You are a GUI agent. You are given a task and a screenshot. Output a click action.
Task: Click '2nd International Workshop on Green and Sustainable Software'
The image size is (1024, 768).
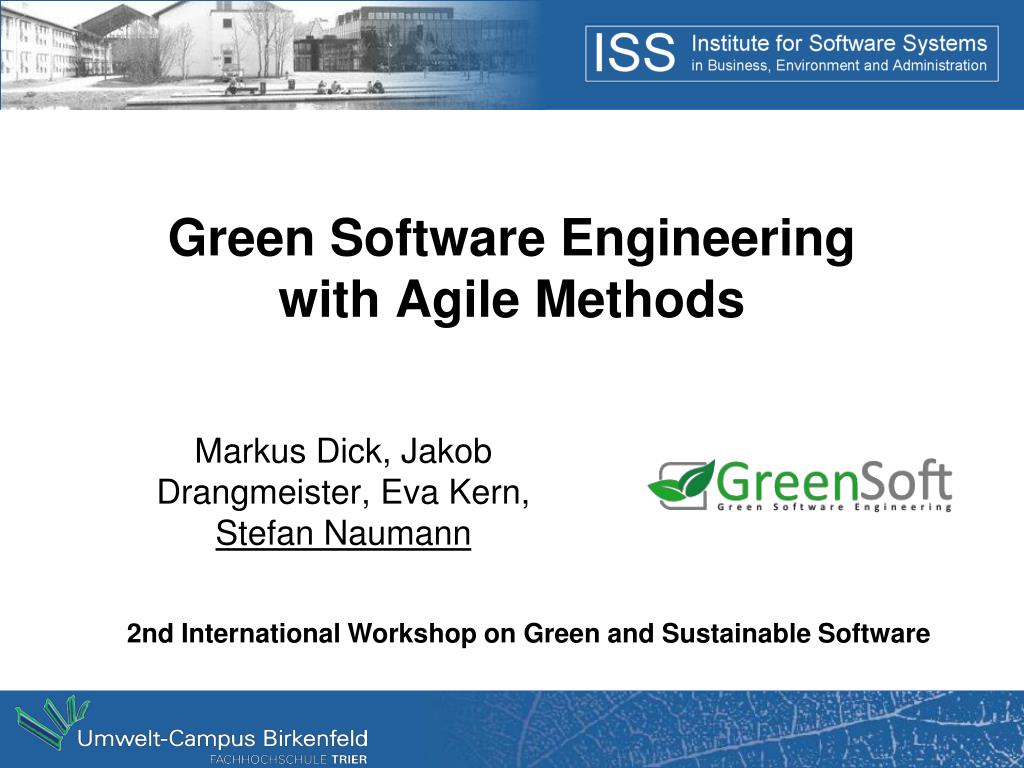tap(528, 633)
